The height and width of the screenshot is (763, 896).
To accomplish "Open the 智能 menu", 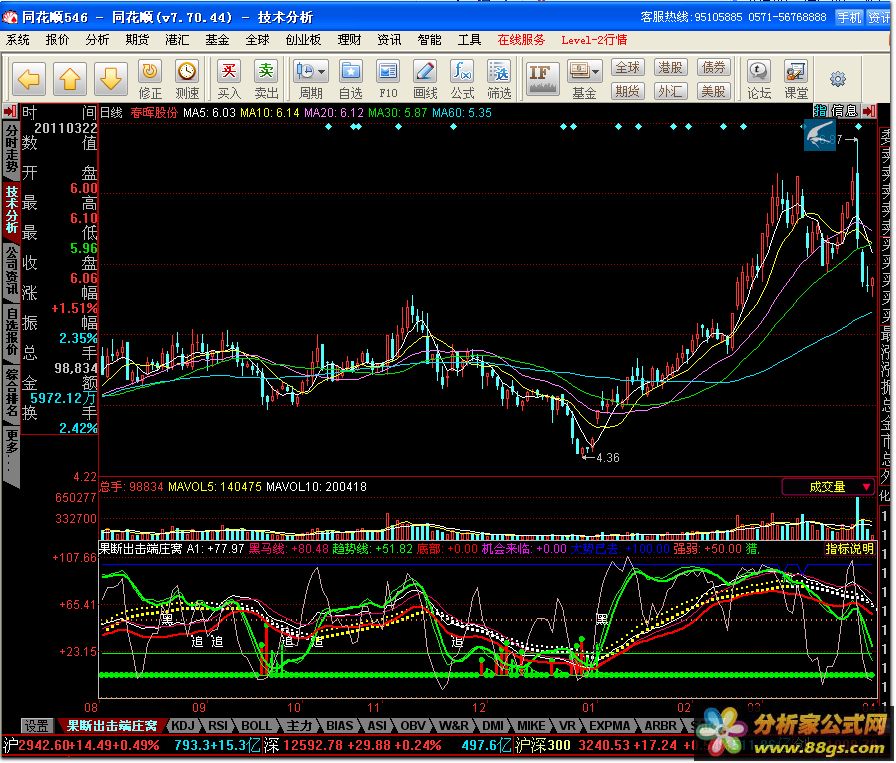I will pyautogui.click(x=429, y=40).
